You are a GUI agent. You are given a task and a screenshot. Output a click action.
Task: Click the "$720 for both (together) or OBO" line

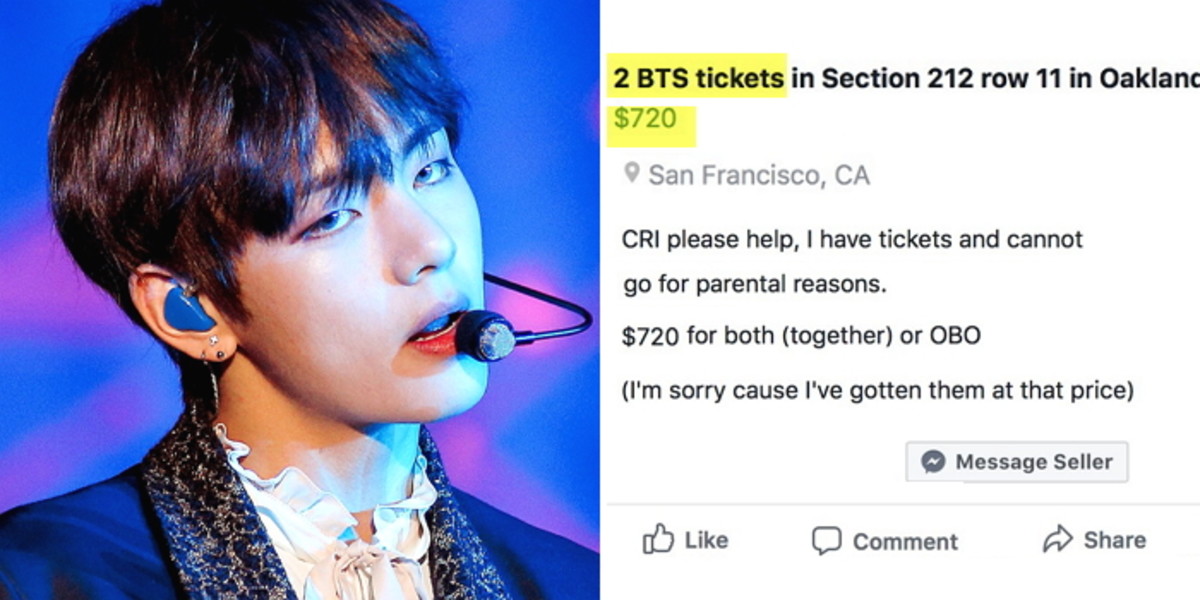click(x=800, y=336)
